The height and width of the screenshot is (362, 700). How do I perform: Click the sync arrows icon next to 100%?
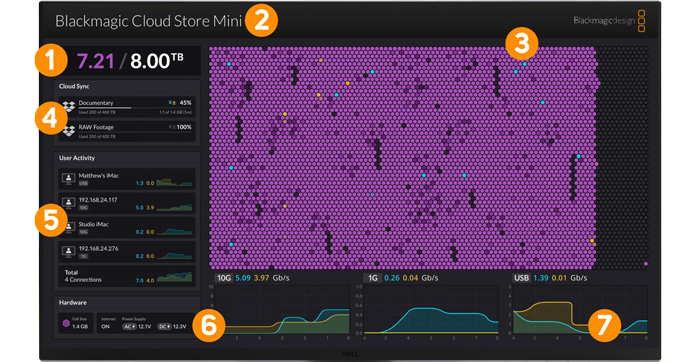coord(172,127)
